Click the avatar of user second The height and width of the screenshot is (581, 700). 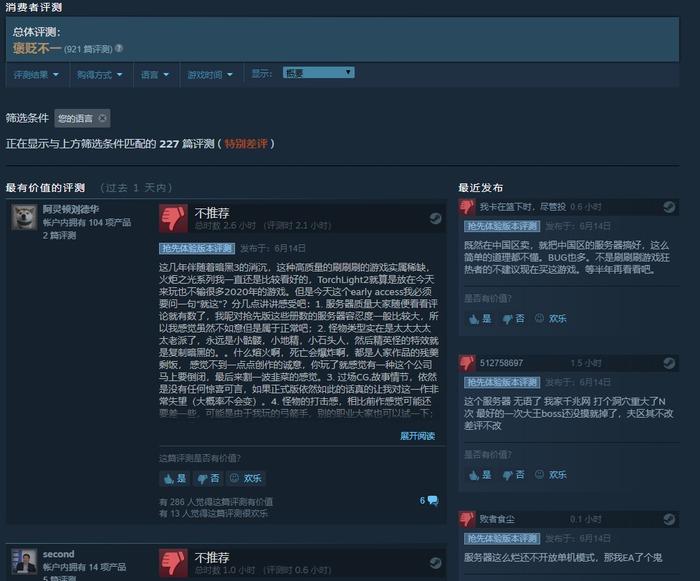[x=24, y=562]
